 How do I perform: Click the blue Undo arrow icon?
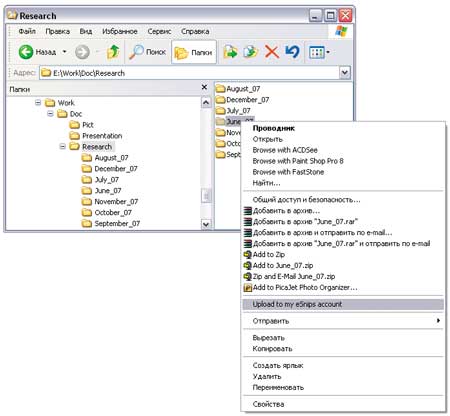[x=292, y=52]
